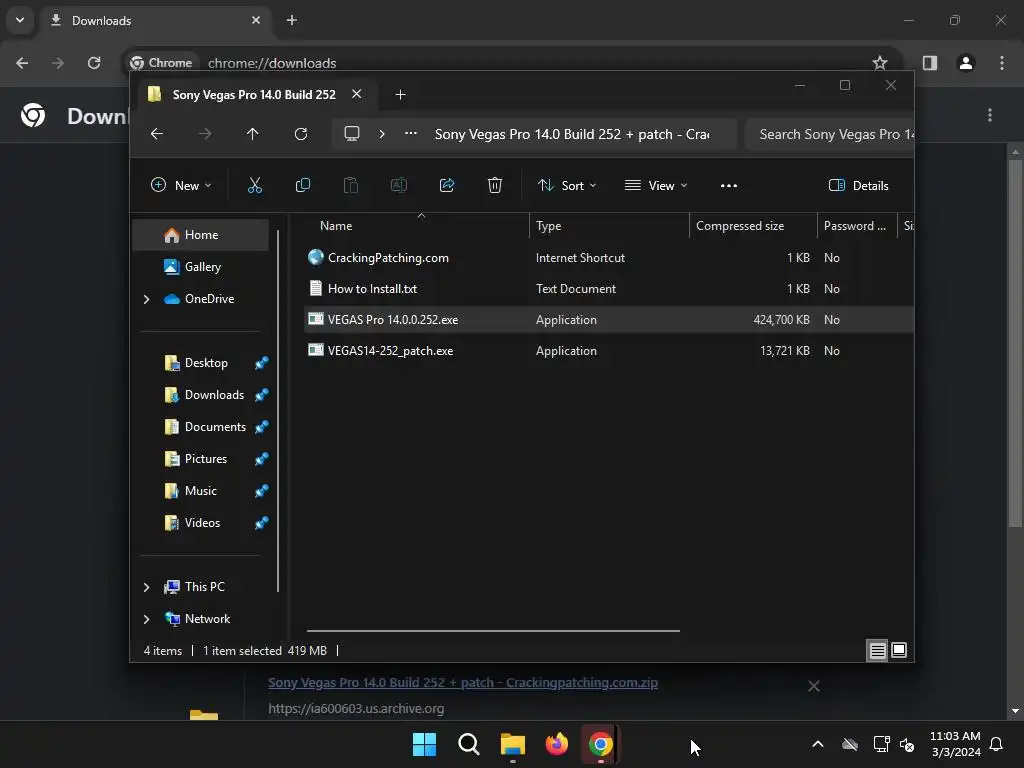Image resolution: width=1024 pixels, height=768 pixels.
Task: Open the Chrome profile icon
Action: tap(966, 63)
